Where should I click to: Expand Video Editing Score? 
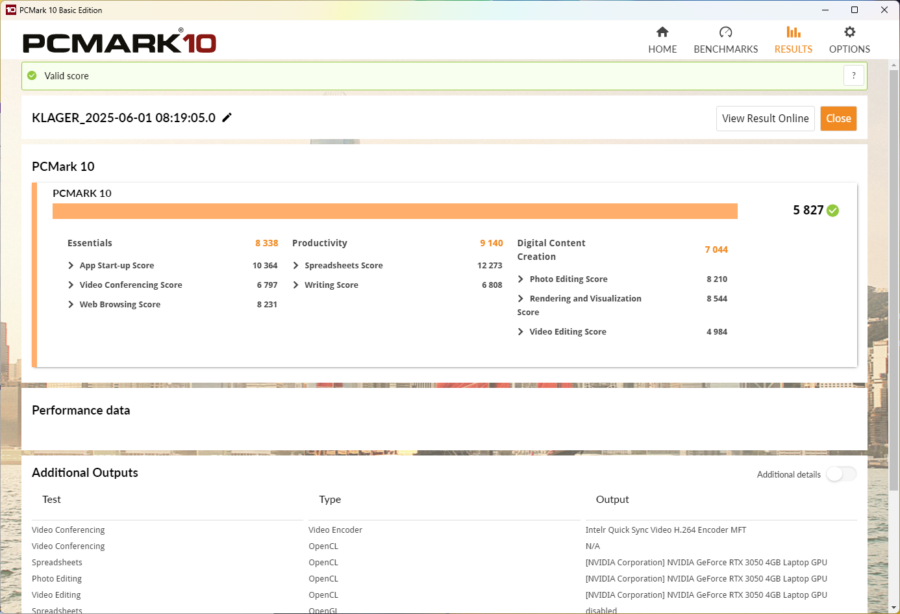coord(521,332)
